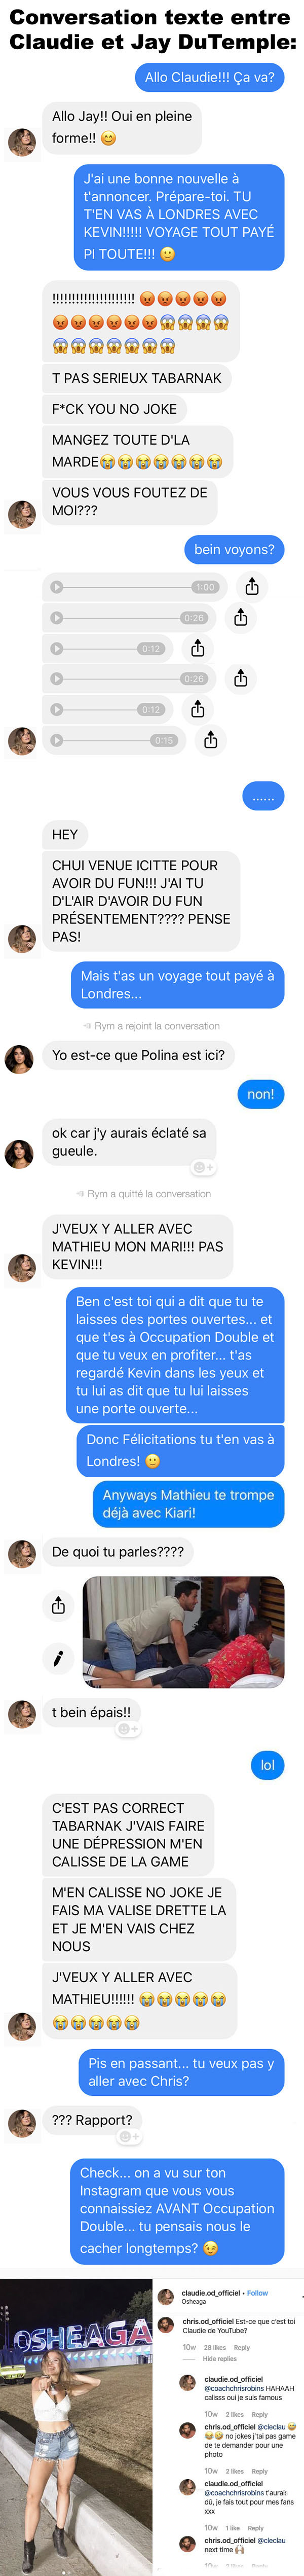Play the 0:15 voice message
Viewport: 304px width, 2576px height.
57,740
